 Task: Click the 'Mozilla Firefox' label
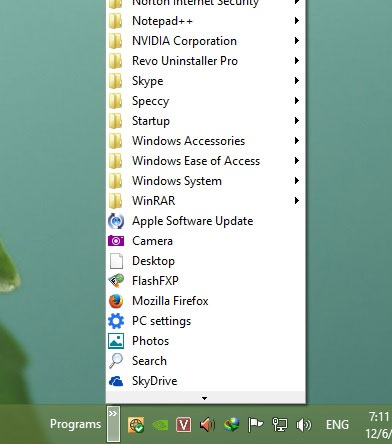[x=170, y=301]
